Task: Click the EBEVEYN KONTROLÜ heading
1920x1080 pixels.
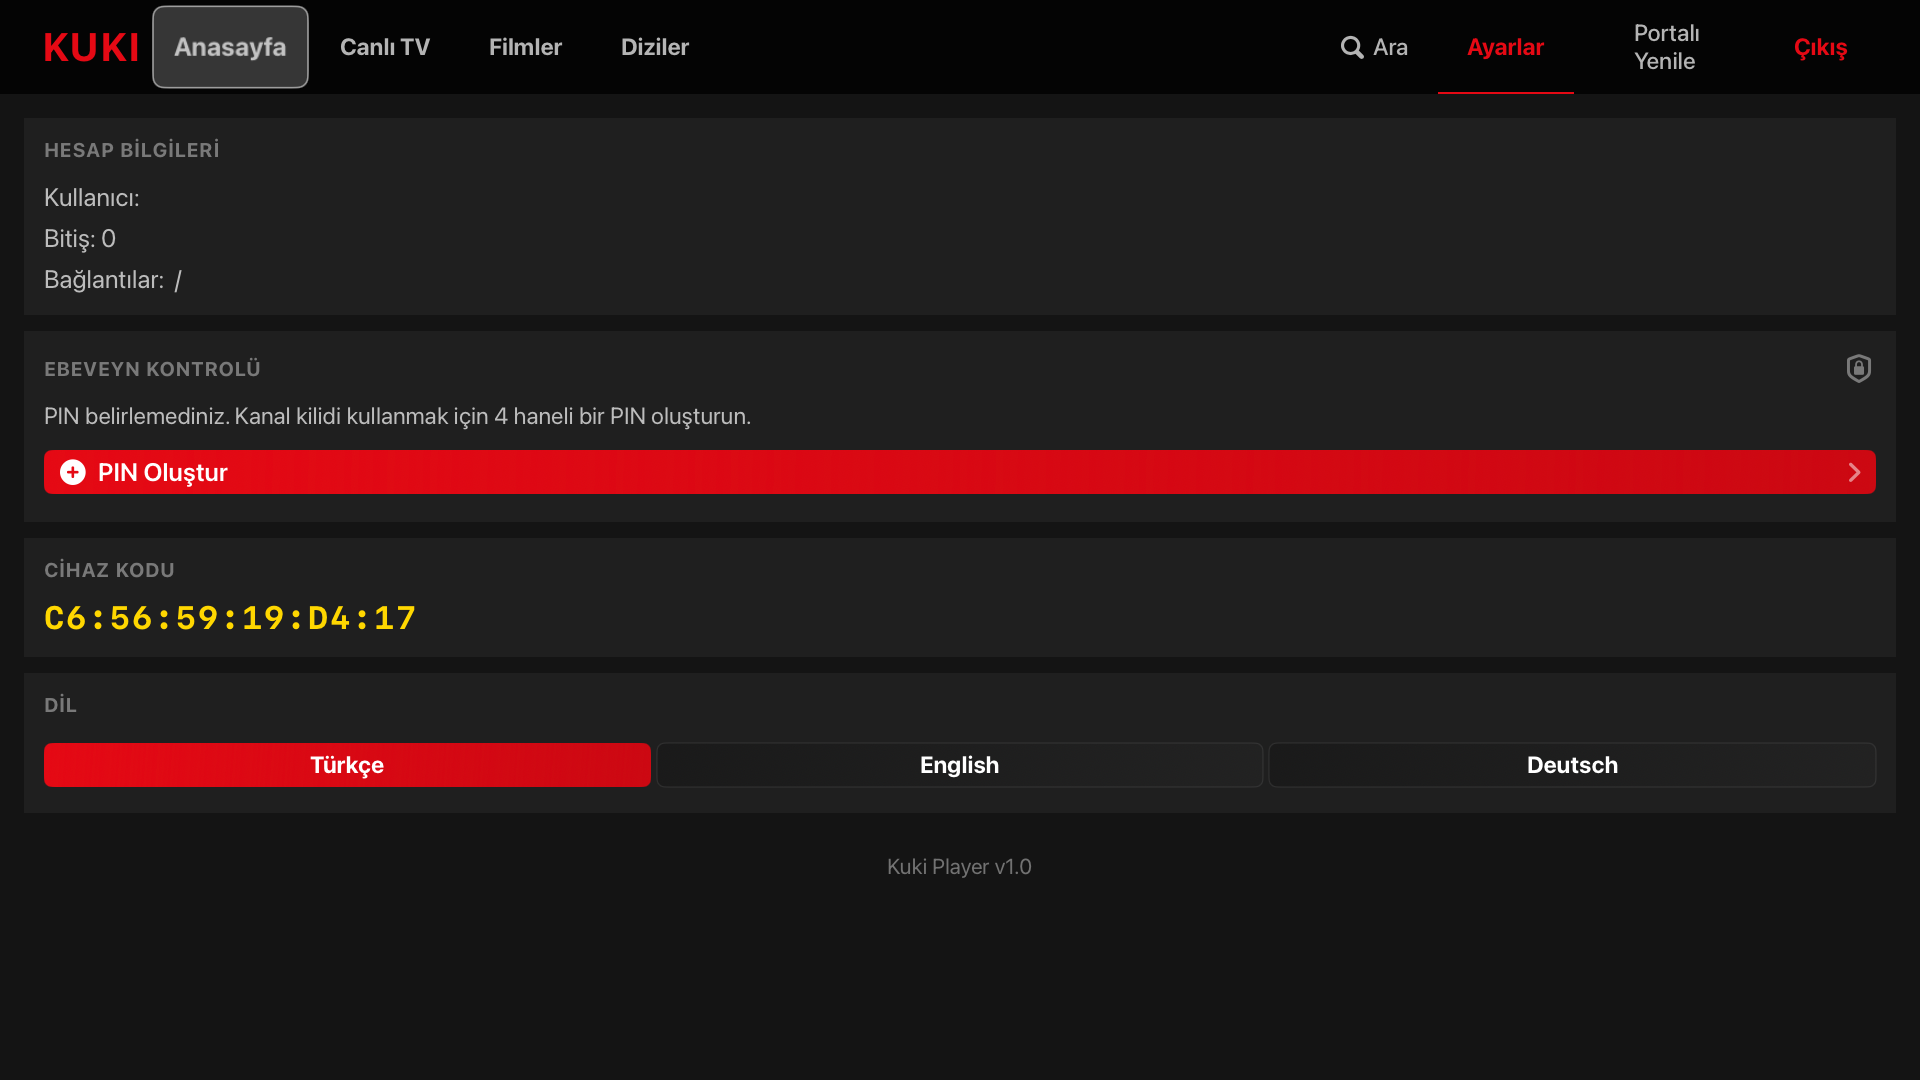Action: [x=152, y=369]
